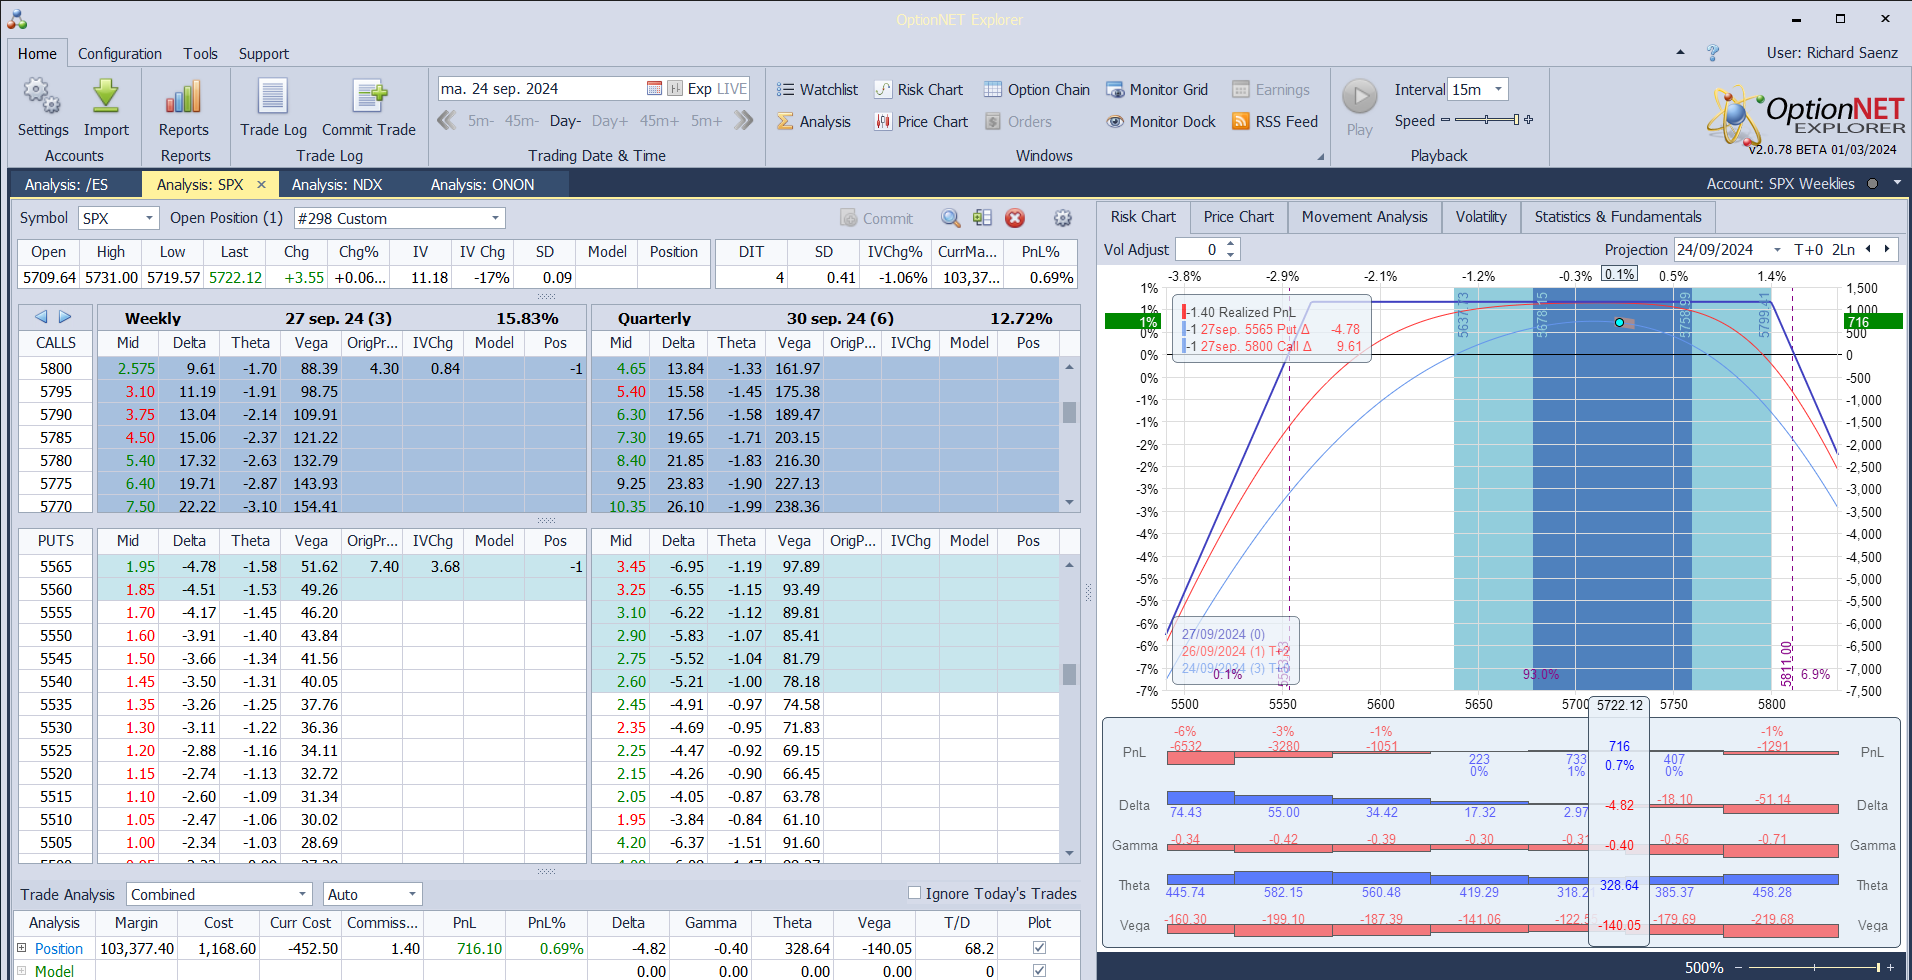The image size is (1912, 980).
Task: Toggle the Plot checkbox for Model row
Action: point(1039,970)
